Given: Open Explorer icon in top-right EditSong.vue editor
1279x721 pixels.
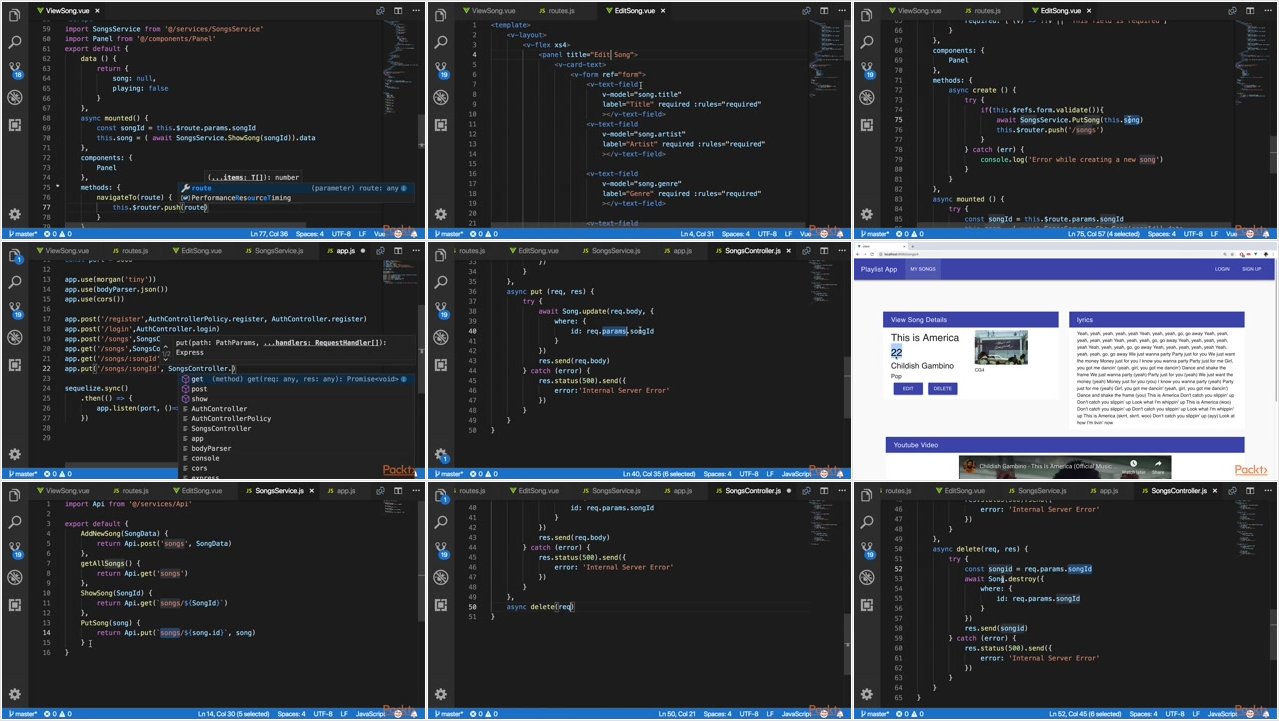Looking at the screenshot, I should [x=867, y=16].
